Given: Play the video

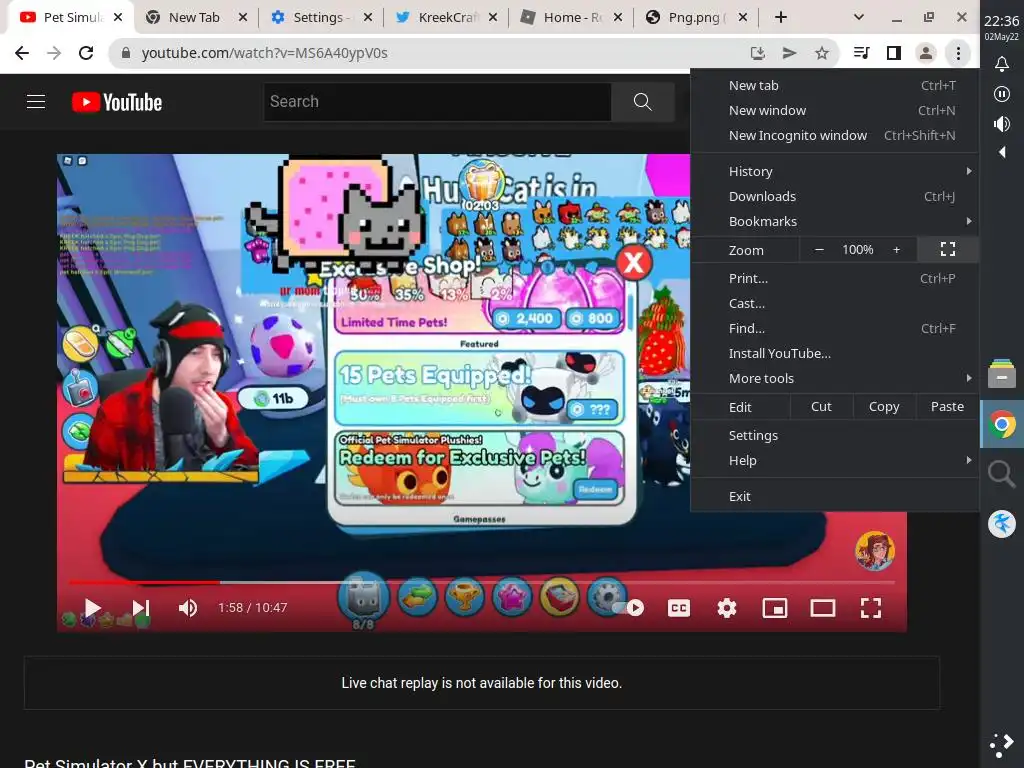Looking at the screenshot, I should pos(93,608).
